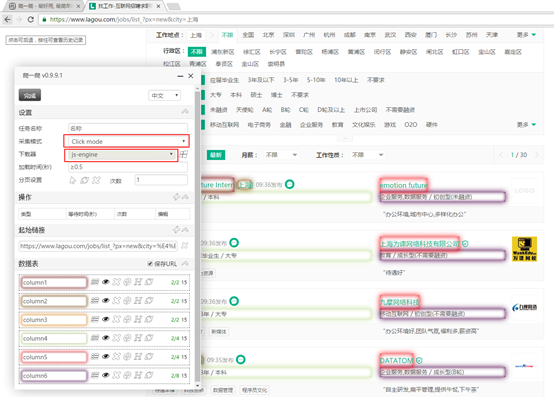Click the list icon beside column6

click(94, 375)
